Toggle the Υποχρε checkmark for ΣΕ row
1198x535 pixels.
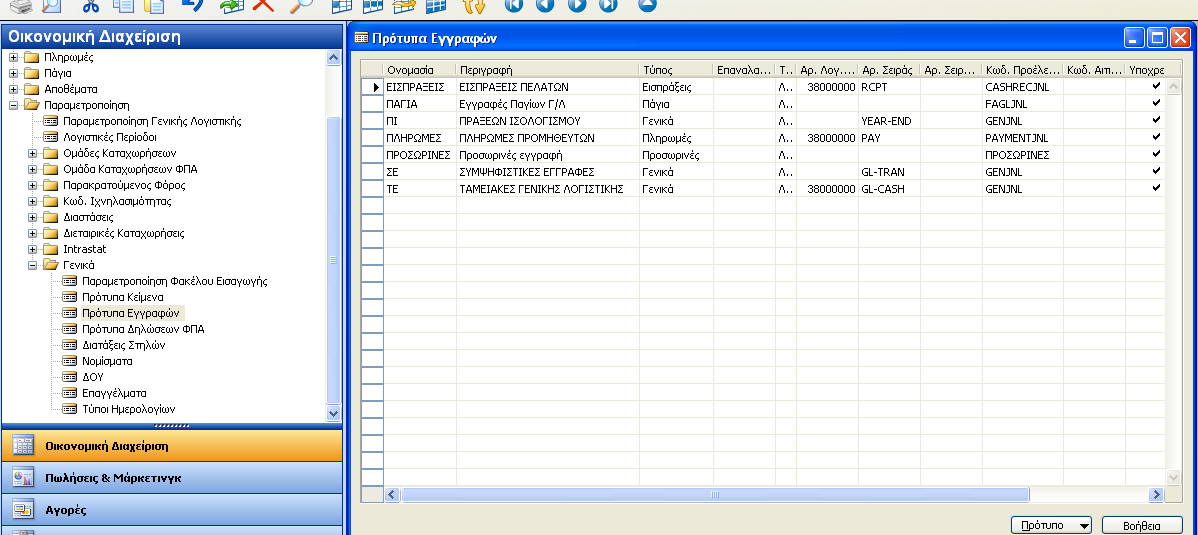[1156, 170]
